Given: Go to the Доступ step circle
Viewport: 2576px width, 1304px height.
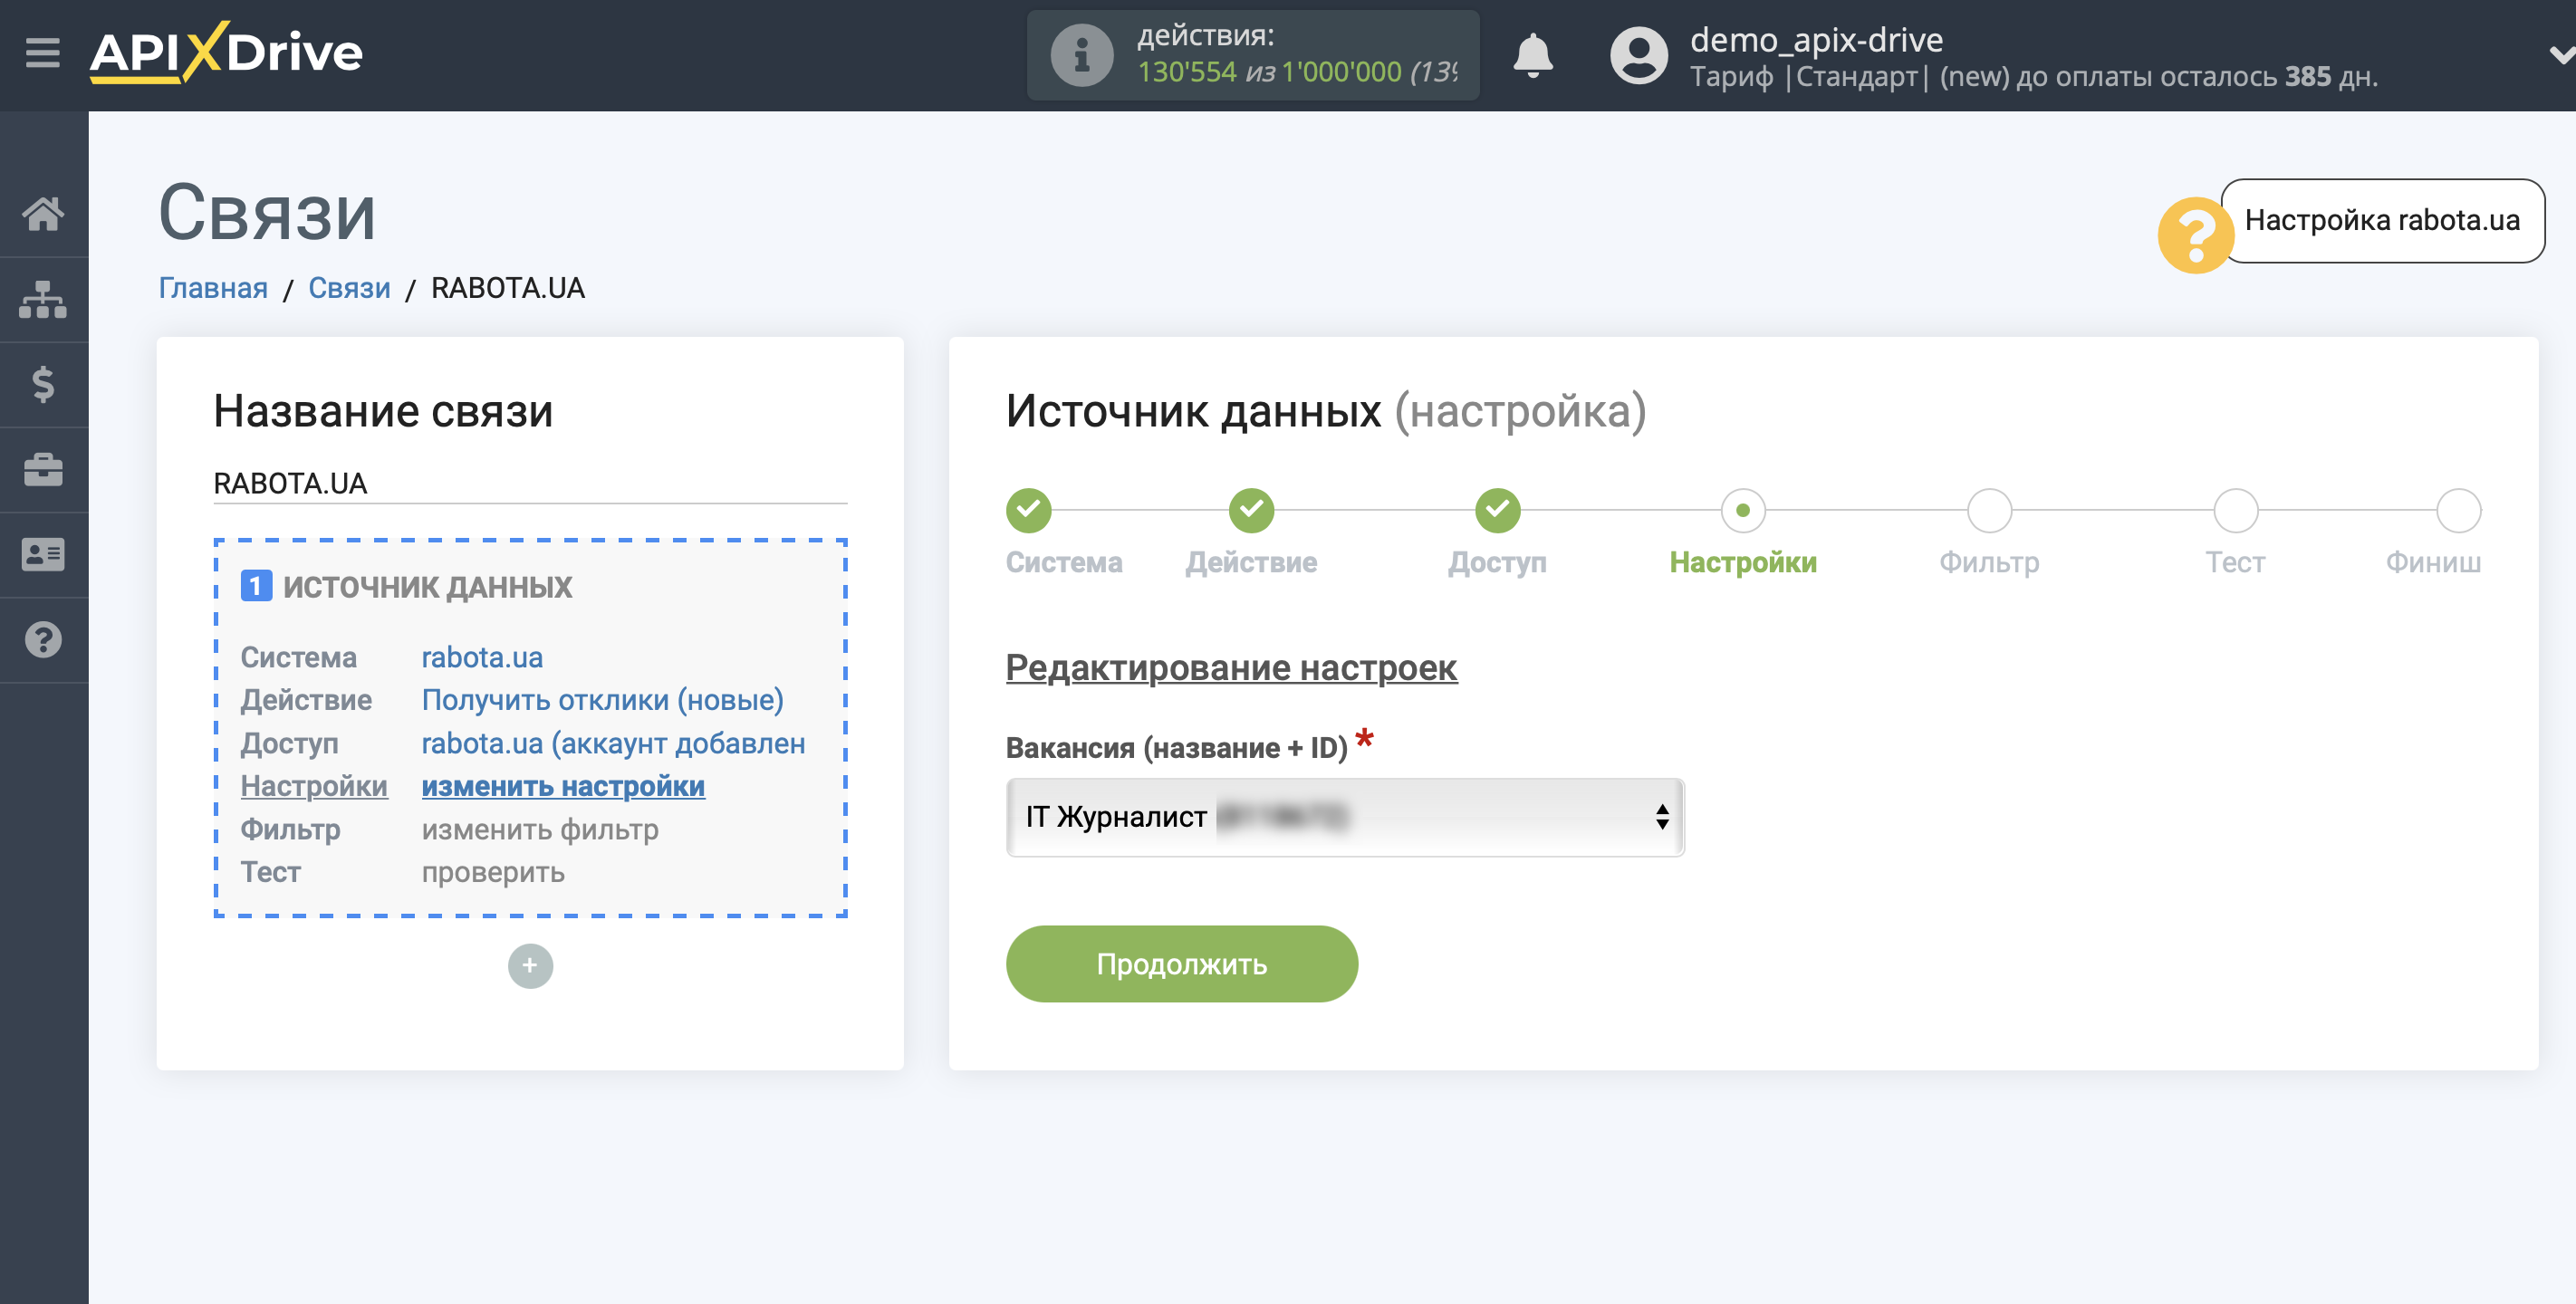Looking at the screenshot, I should [x=1497, y=510].
